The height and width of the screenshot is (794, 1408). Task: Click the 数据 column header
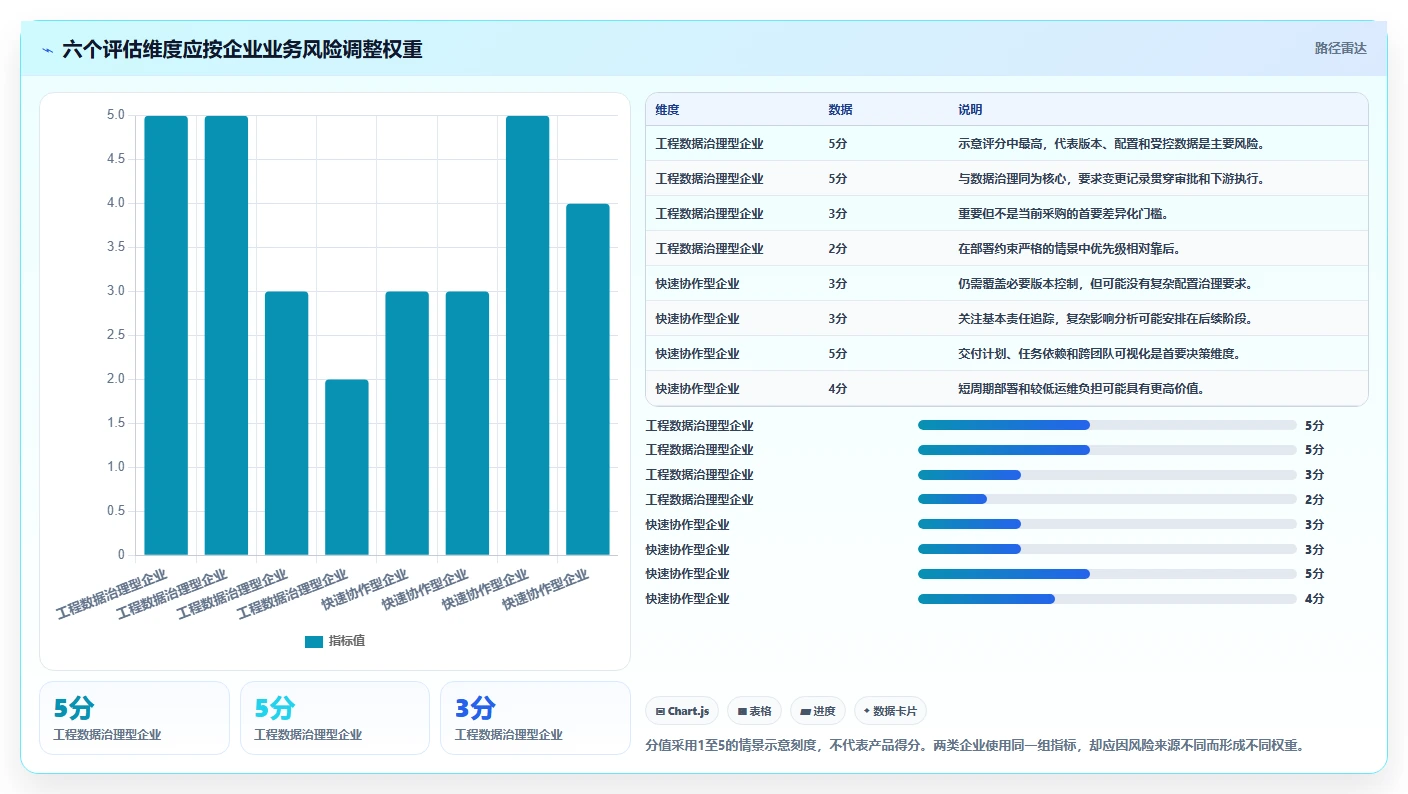[x=840, y=110]
